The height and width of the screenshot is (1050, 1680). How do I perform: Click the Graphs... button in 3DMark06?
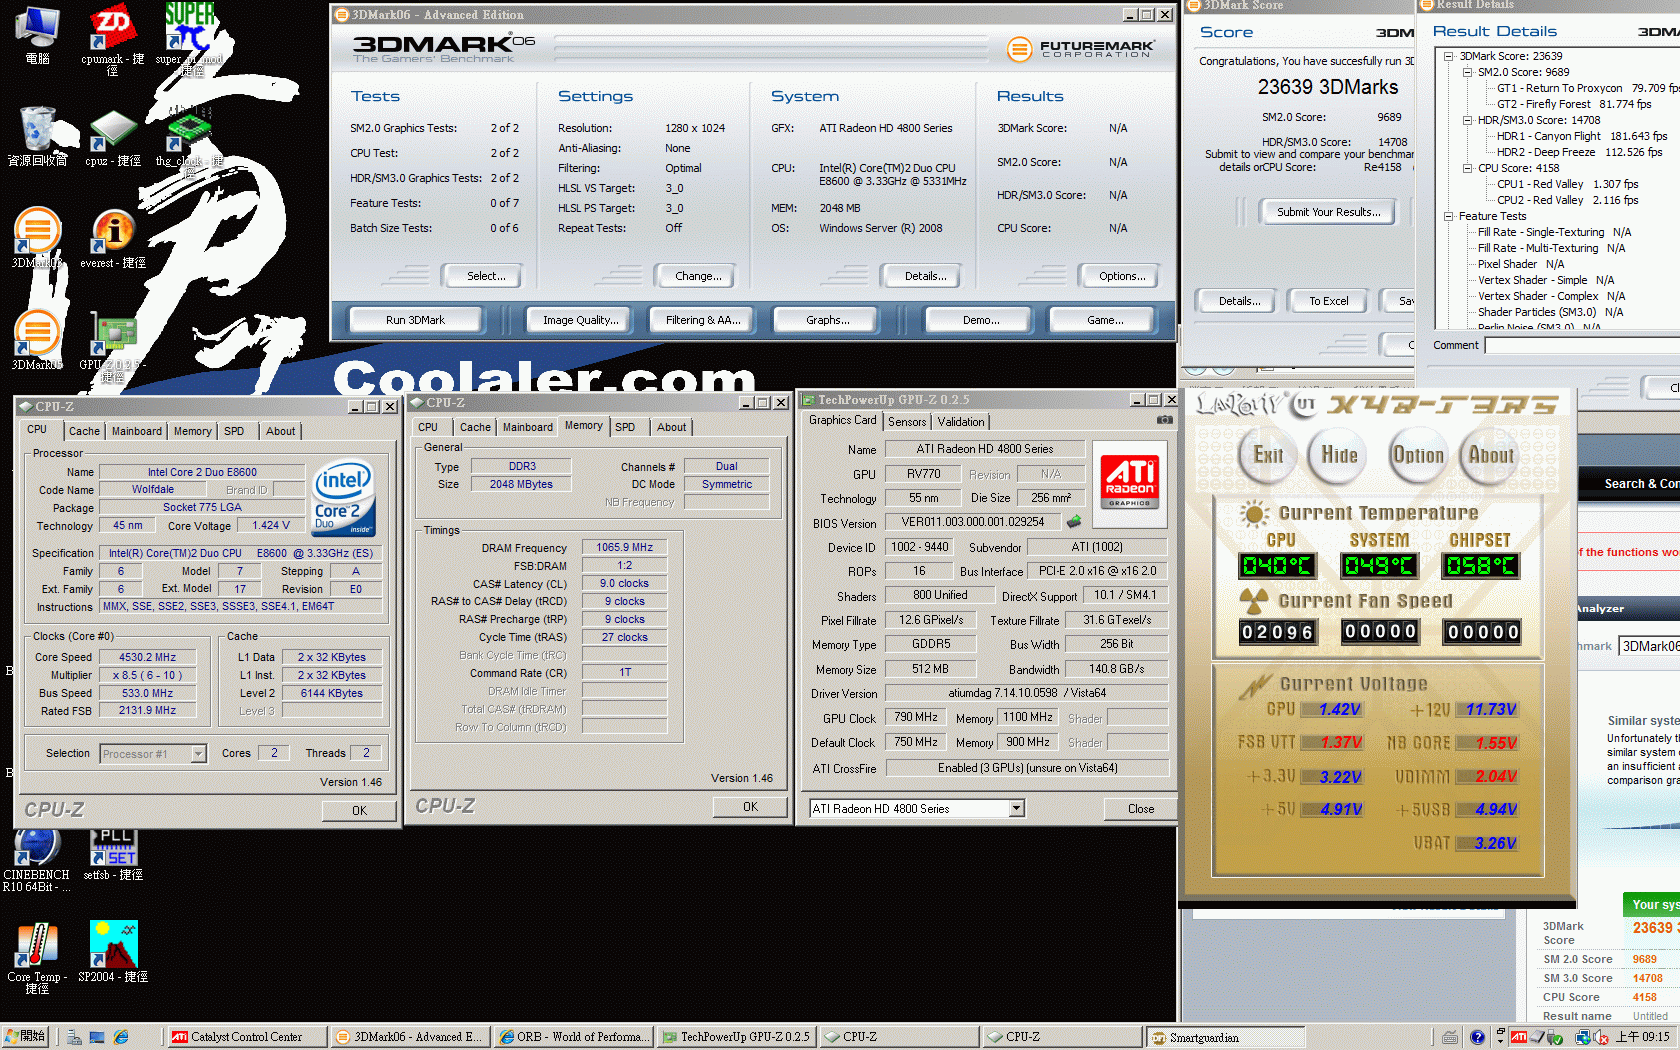828,320
